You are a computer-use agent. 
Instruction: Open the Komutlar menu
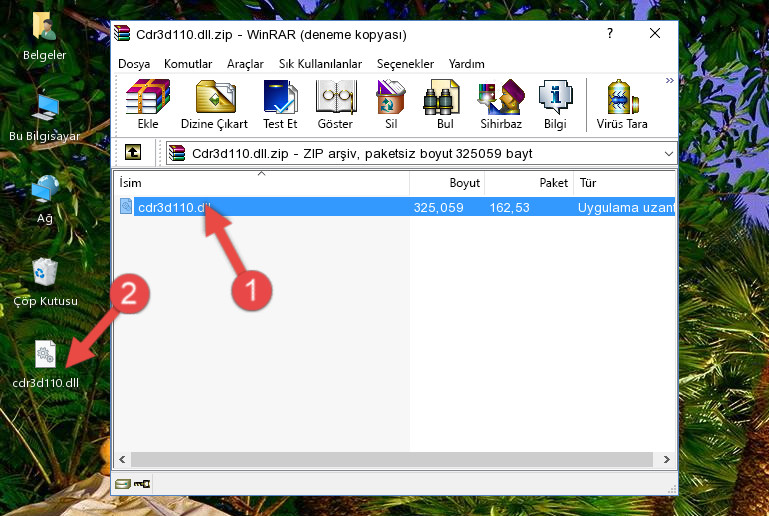(188, 64)
